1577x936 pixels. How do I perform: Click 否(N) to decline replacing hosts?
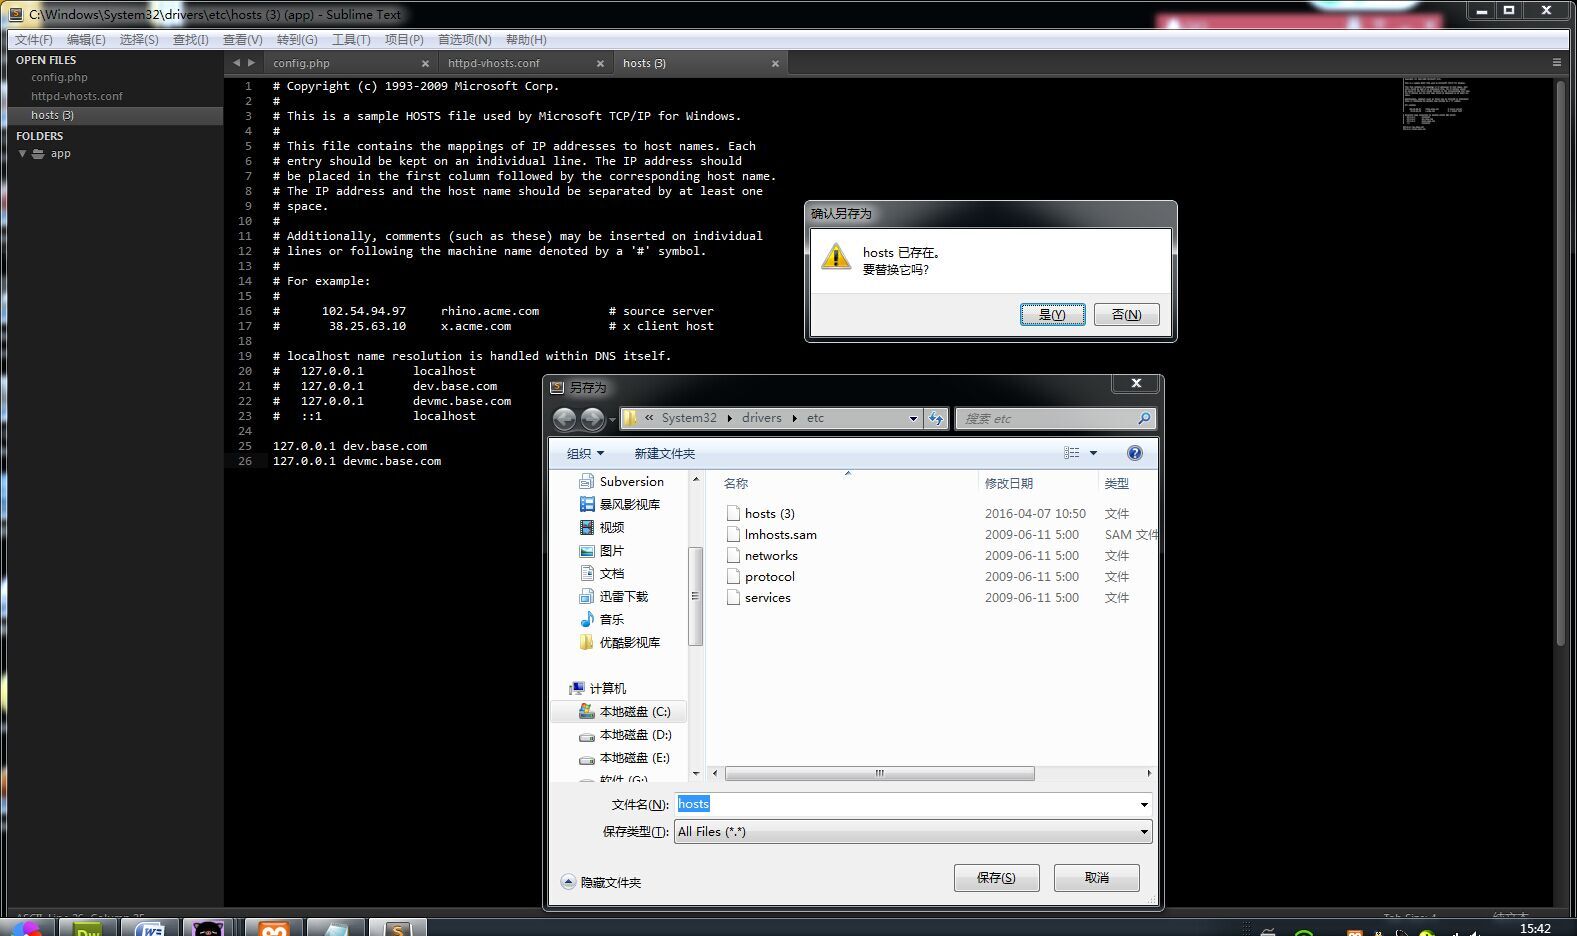1126,314
